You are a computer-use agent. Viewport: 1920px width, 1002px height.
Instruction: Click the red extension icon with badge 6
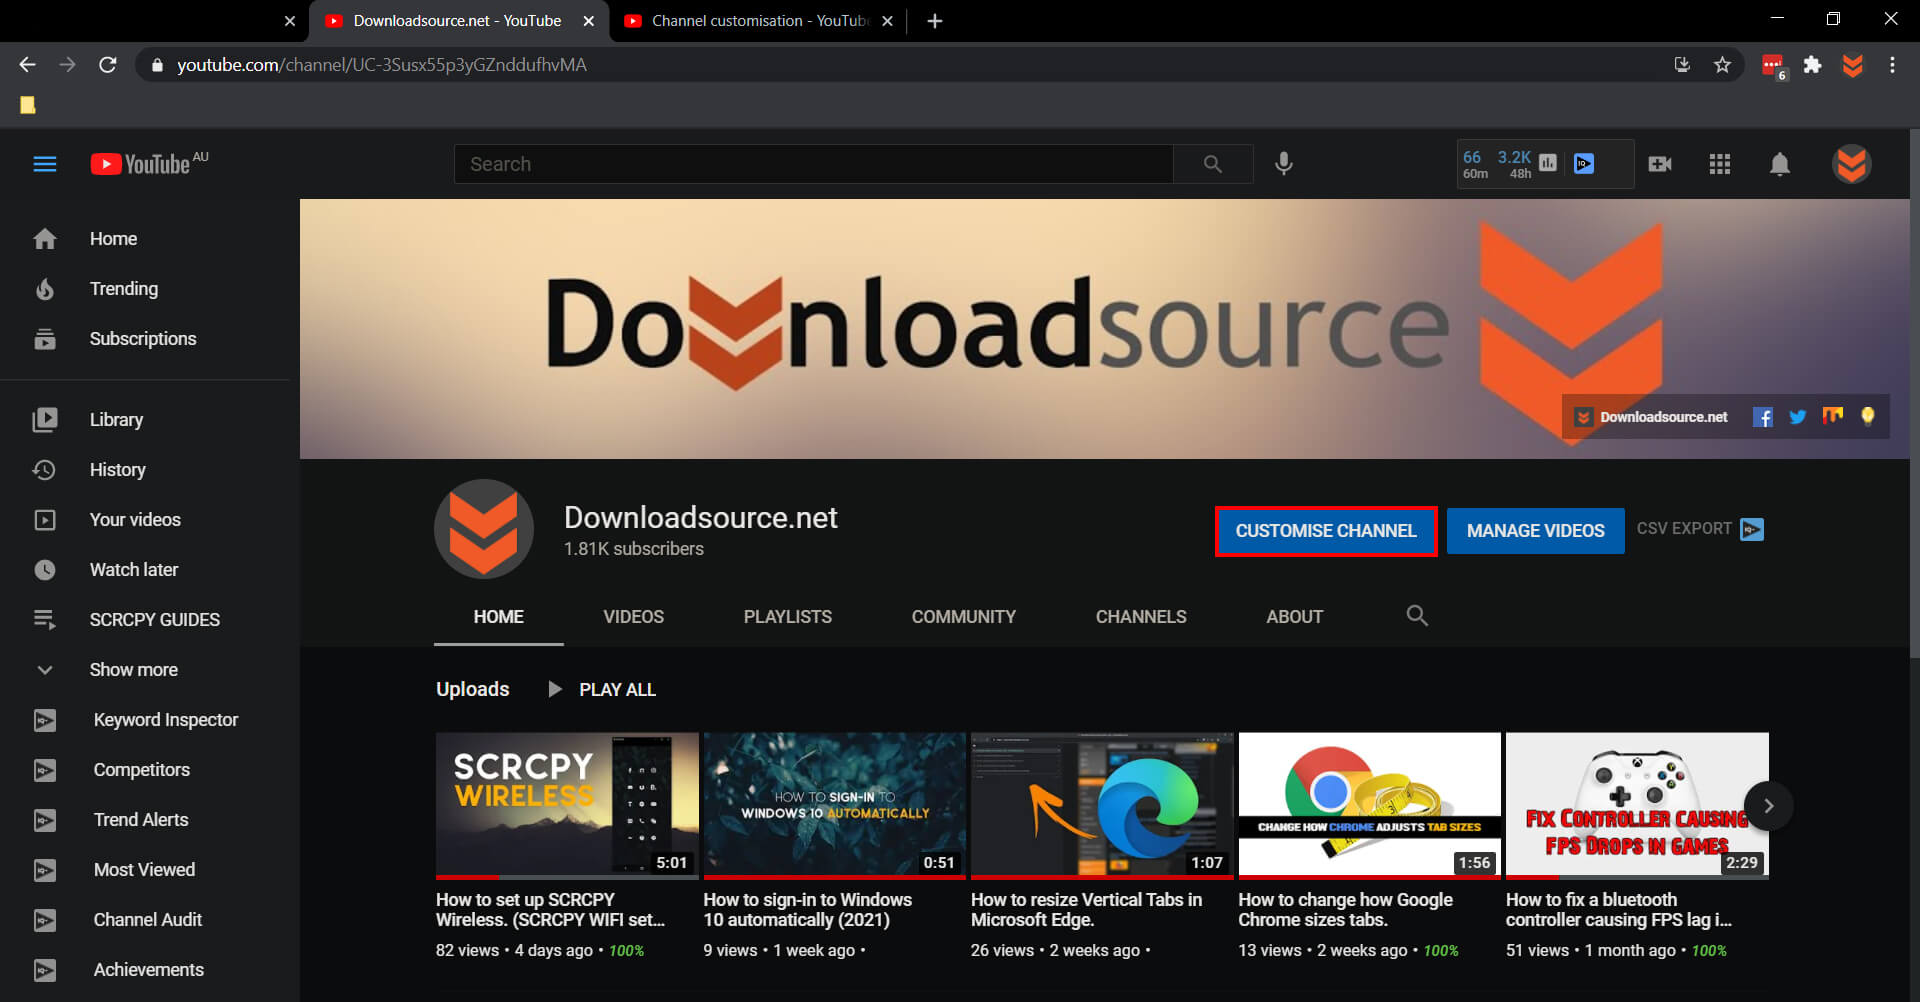coord(1774,66)
